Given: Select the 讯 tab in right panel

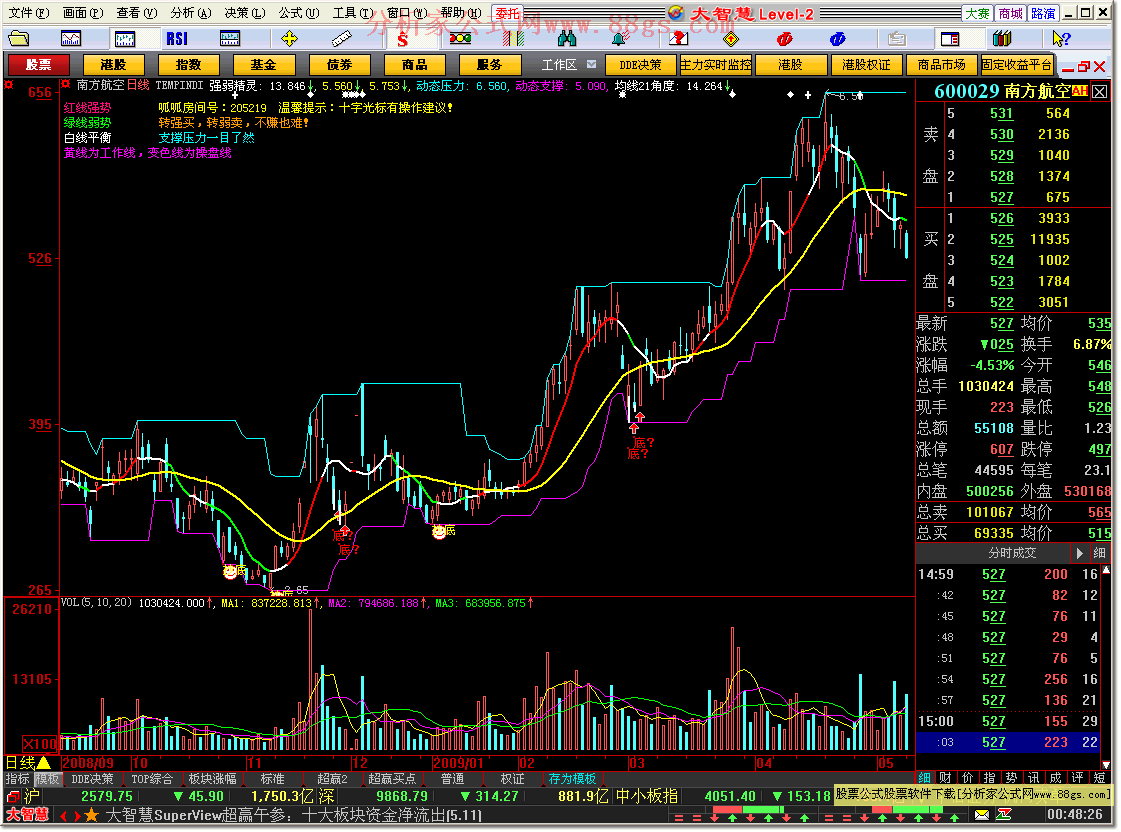Looking at the screenshot, I should click(x=1033, y=778).
